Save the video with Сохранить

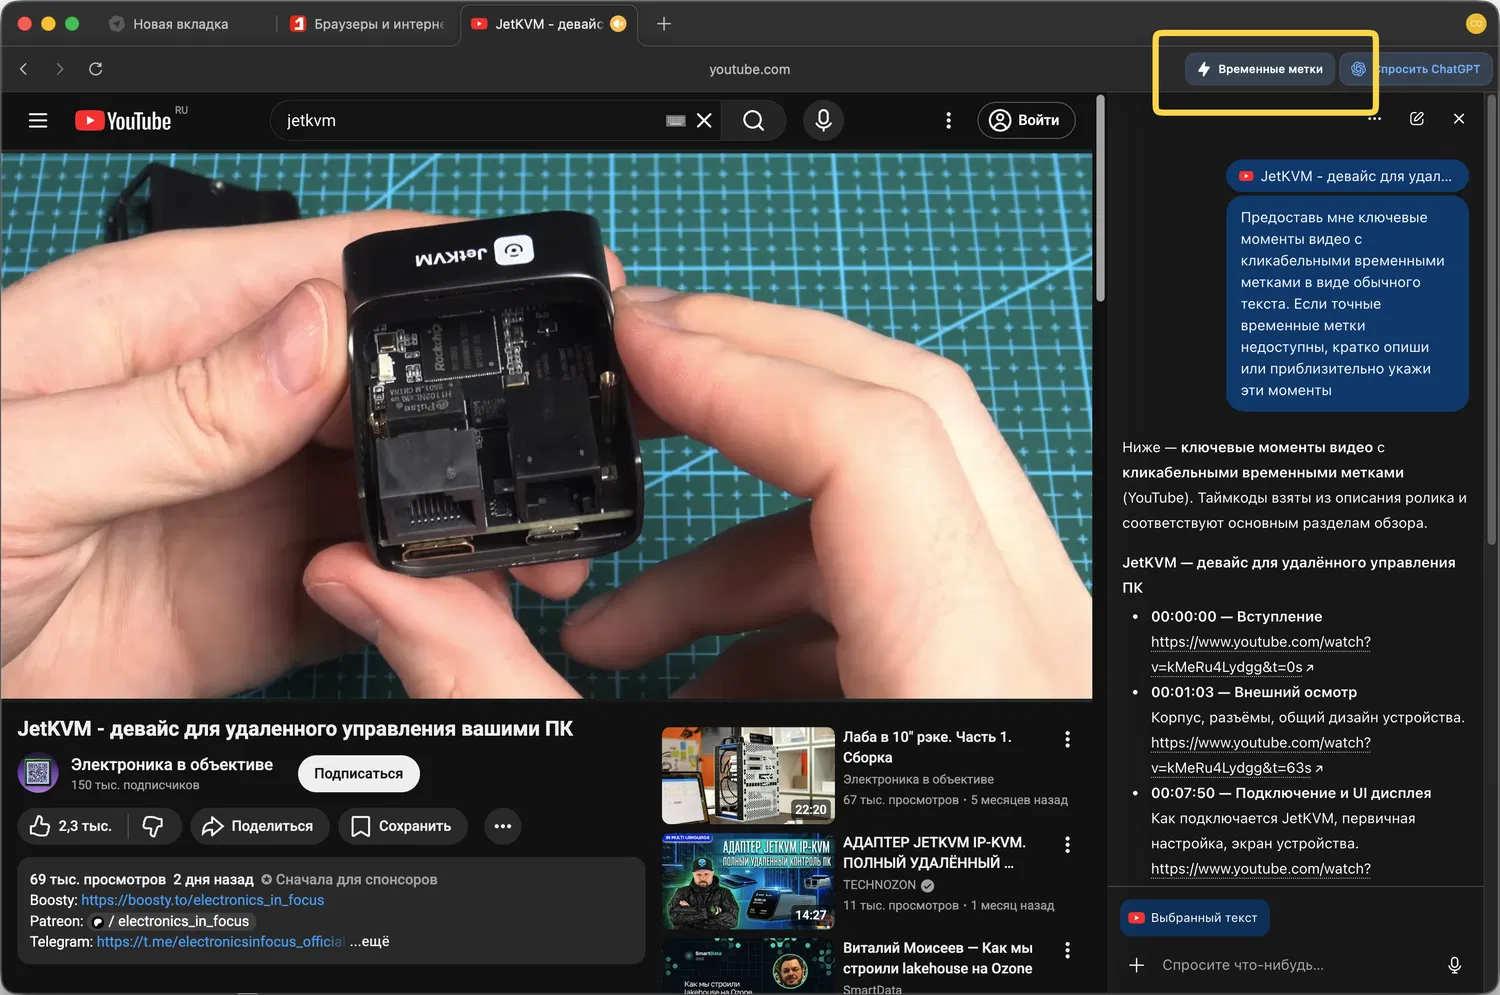coord(403,826)
